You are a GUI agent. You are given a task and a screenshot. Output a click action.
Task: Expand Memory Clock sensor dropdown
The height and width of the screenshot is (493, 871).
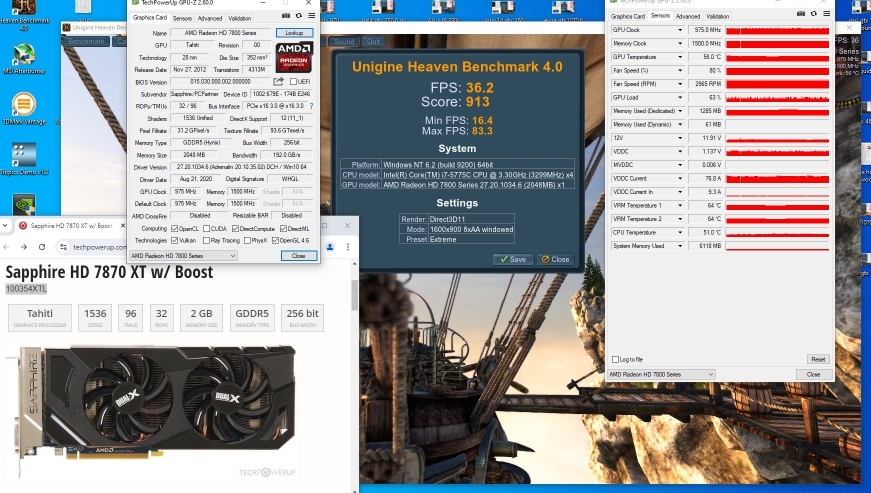click(680, 43)
